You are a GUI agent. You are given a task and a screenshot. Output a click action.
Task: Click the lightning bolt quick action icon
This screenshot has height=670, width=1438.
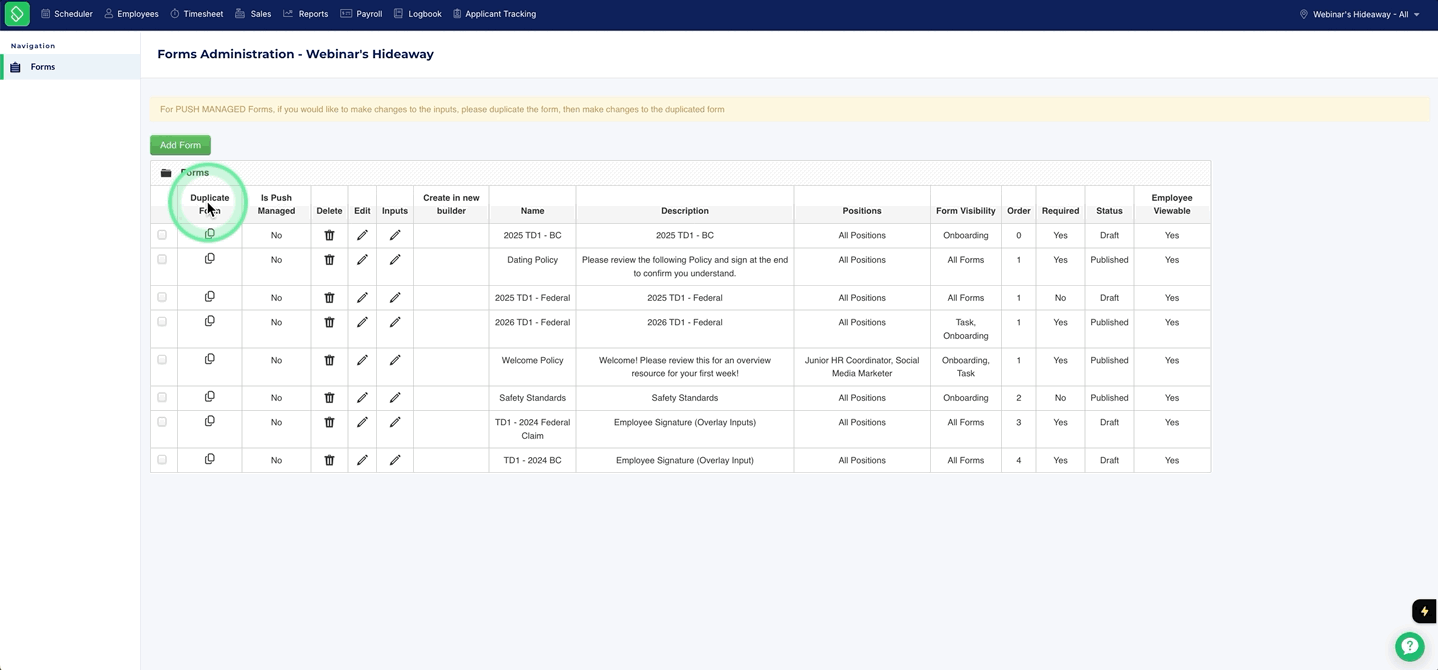click(x=1424, y=611)
